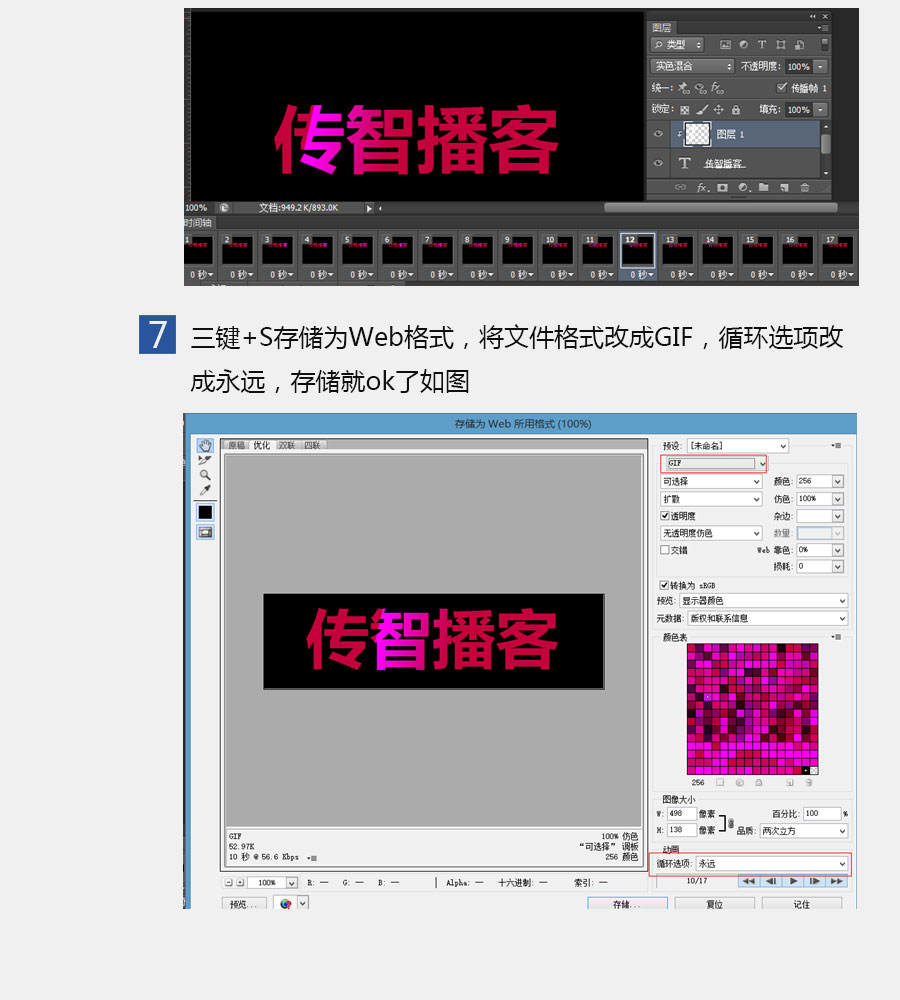Select the black swatch in color table

click(806, 770)
